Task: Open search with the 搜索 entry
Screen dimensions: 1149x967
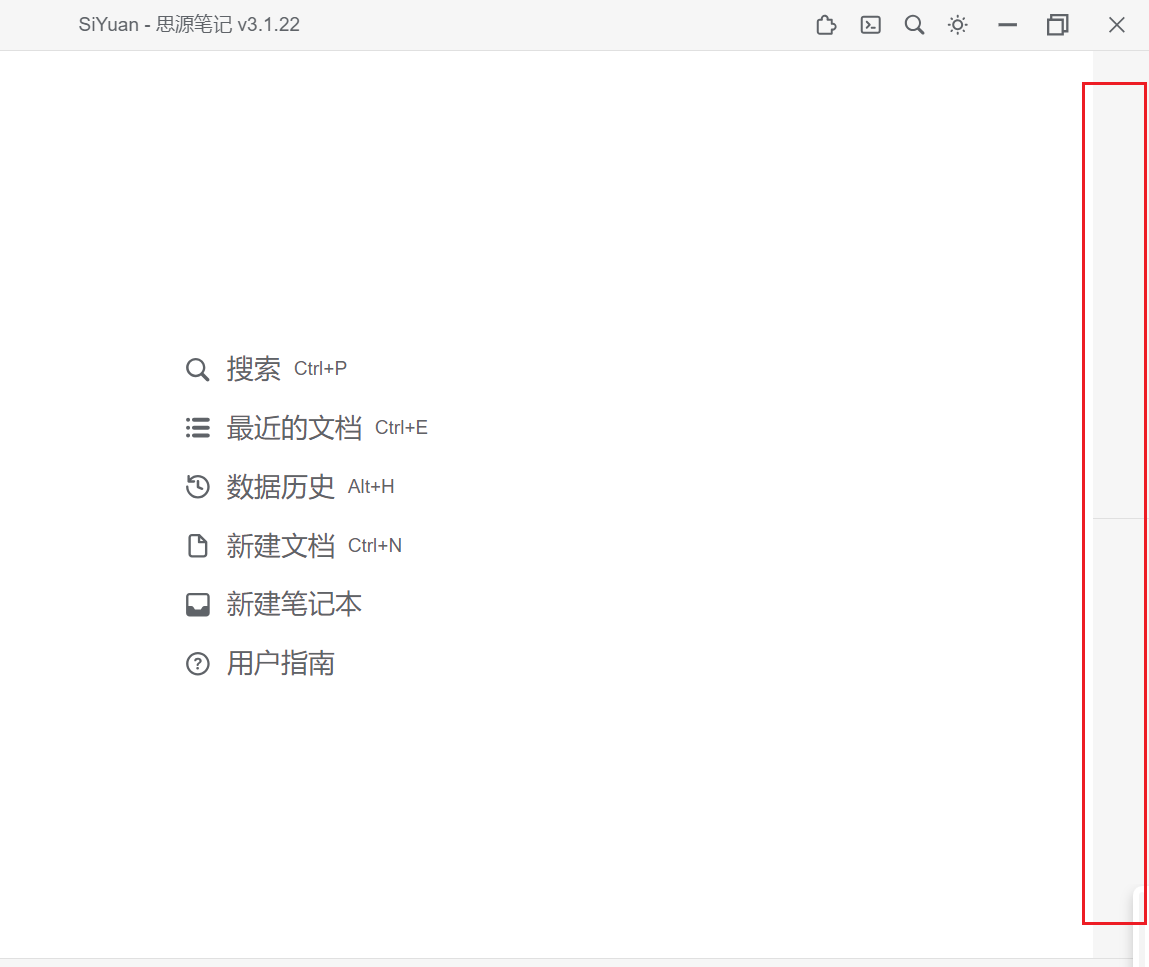Action: 254,368
